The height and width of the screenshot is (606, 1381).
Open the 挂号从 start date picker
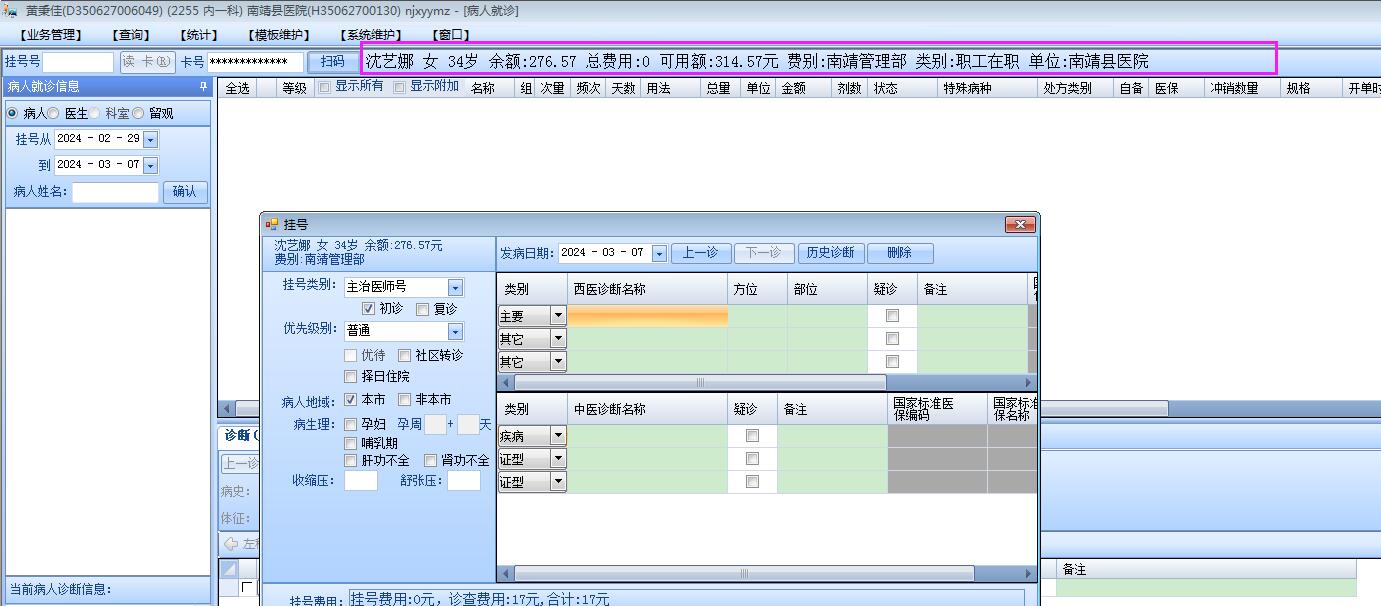click(150, 139)
